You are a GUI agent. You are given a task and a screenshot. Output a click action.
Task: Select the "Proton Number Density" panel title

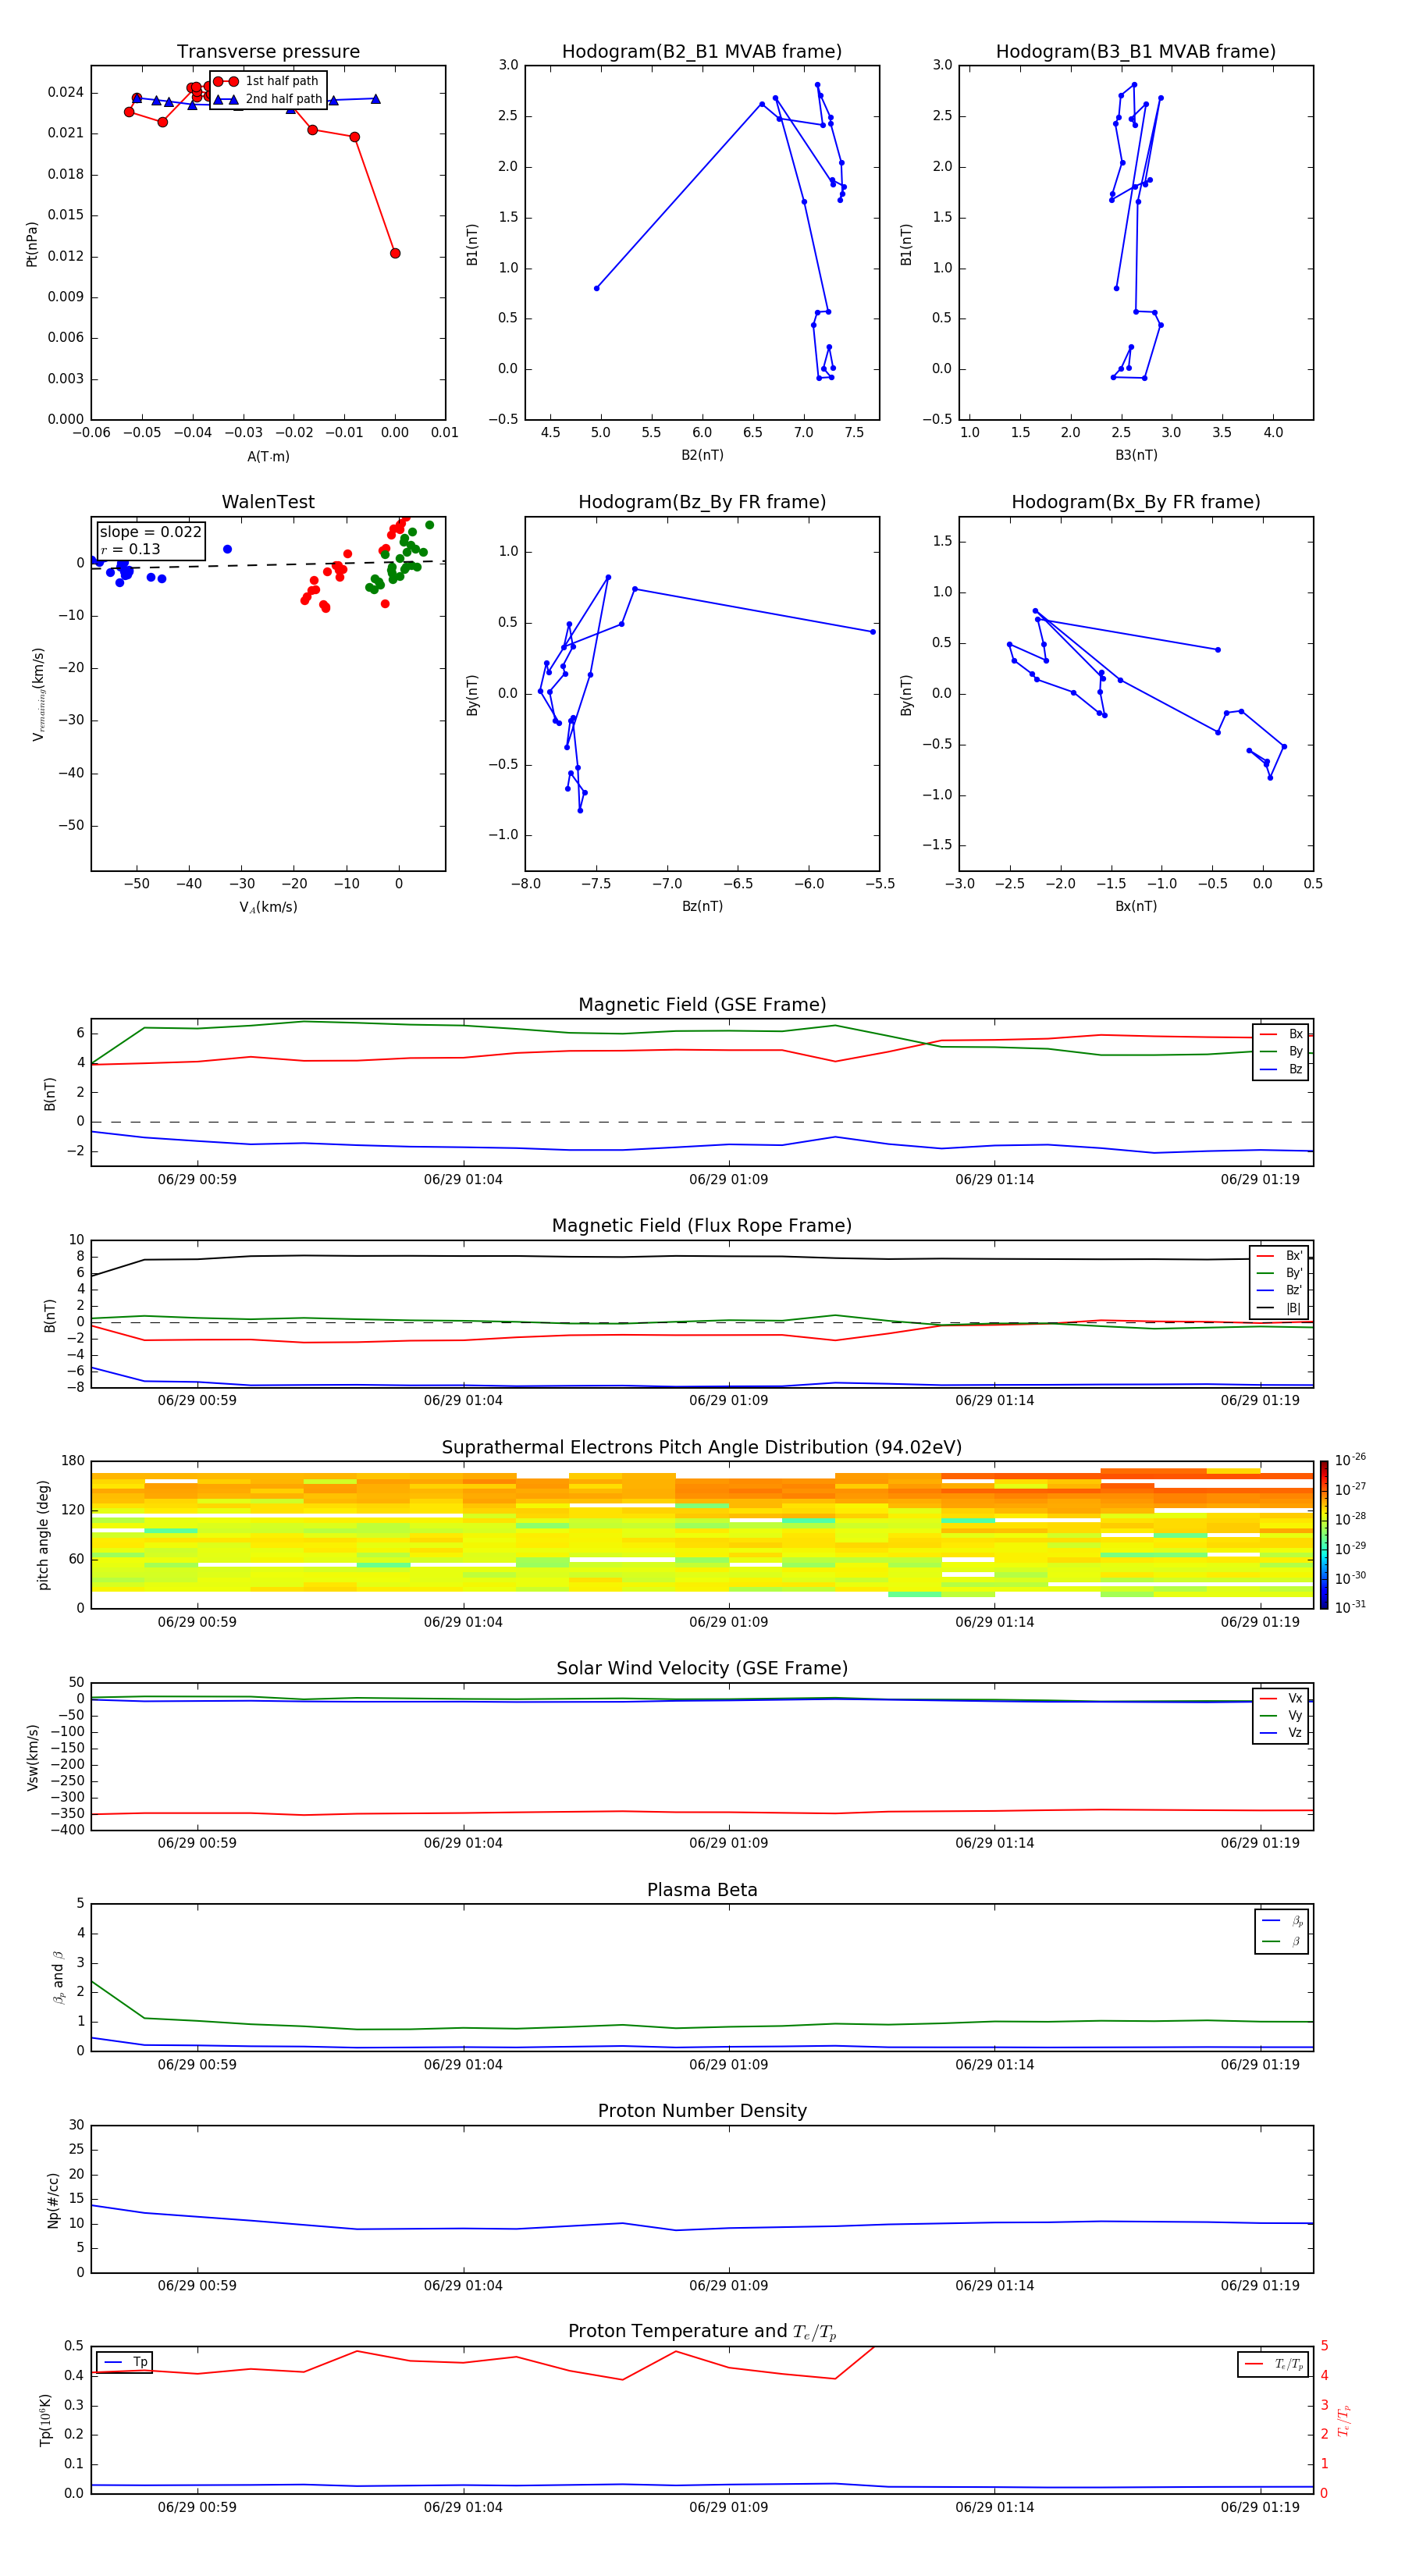(x=702, y=2111)
